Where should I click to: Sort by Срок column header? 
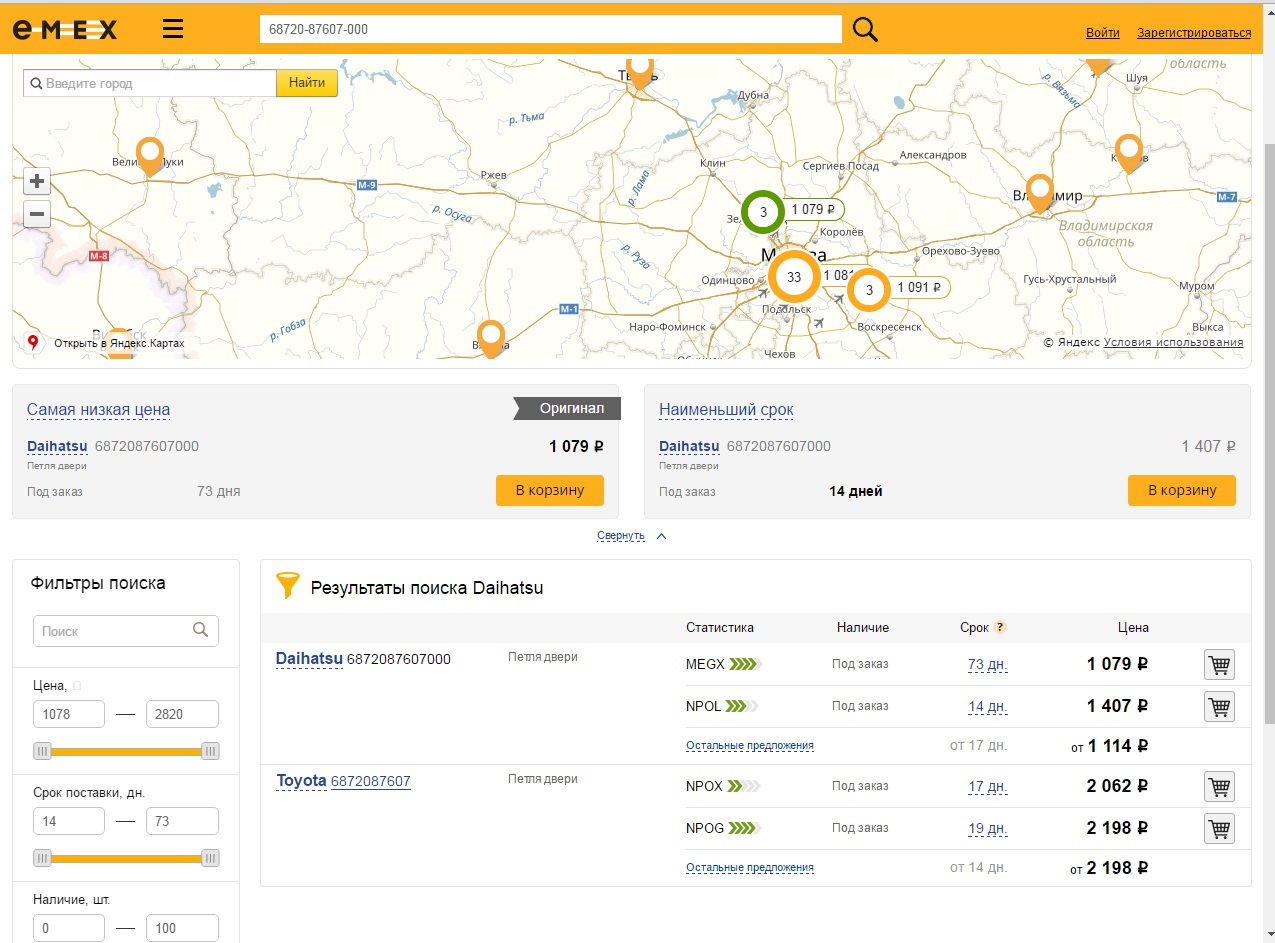(974, 628)
